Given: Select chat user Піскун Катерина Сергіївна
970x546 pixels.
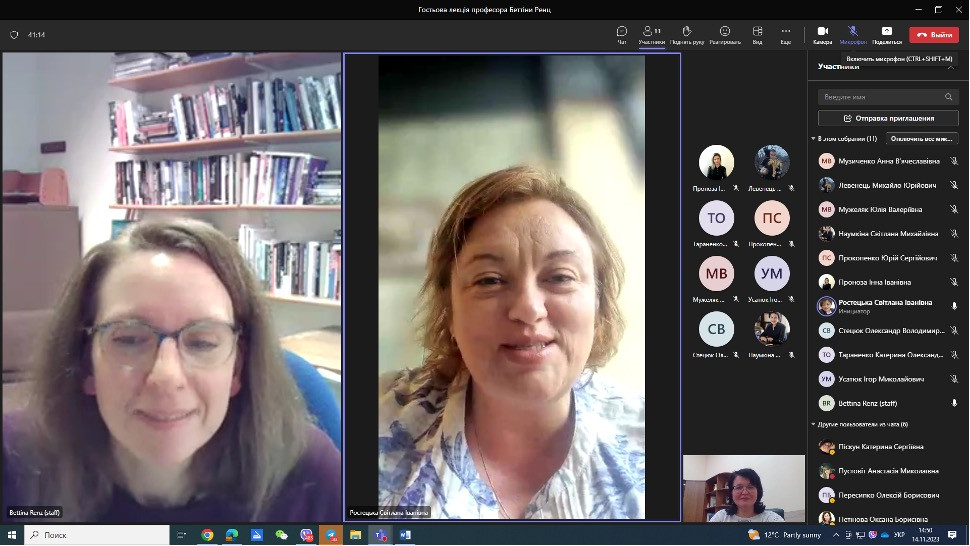Looking at the screenshot, I should 888,446.
